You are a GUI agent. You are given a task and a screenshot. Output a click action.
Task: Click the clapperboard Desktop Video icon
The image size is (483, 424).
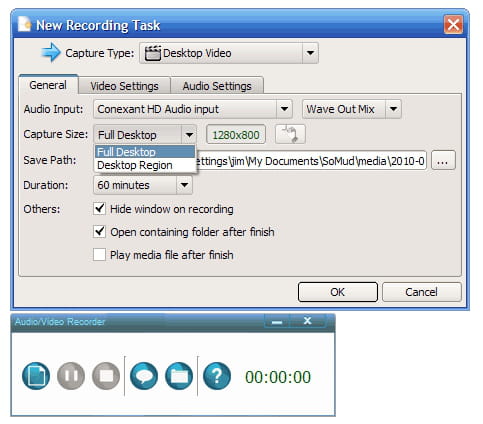pyautogui.click(x=152, y=53)
